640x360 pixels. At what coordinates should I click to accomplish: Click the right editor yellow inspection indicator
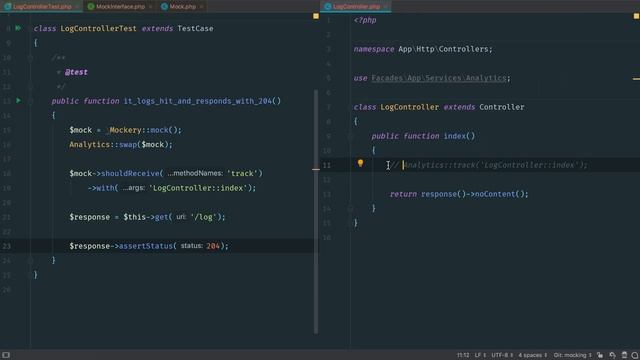pos(636,16)
